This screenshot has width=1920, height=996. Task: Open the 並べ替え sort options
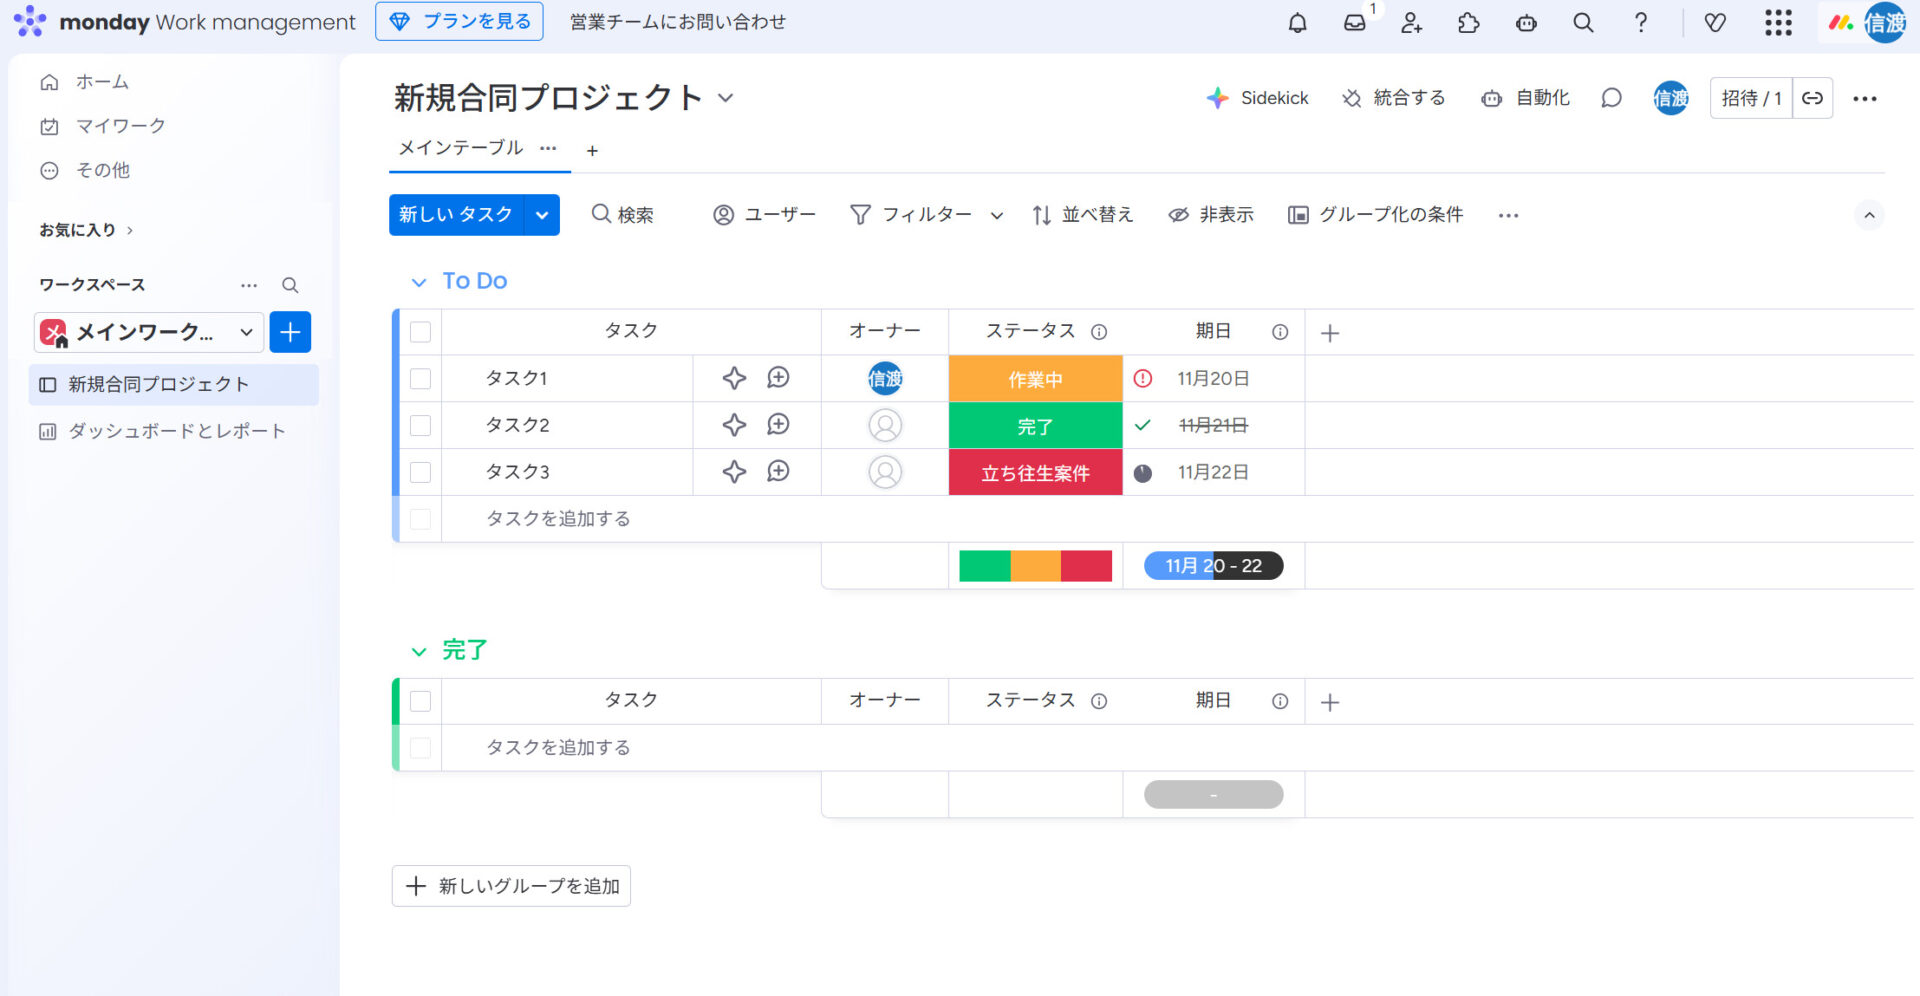point(1083,214)
